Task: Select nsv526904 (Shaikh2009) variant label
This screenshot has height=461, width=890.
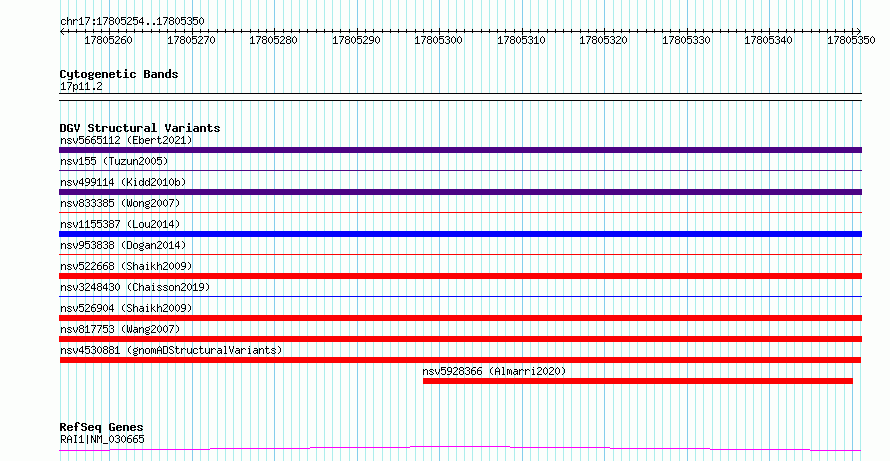Action: pos(126,308)
